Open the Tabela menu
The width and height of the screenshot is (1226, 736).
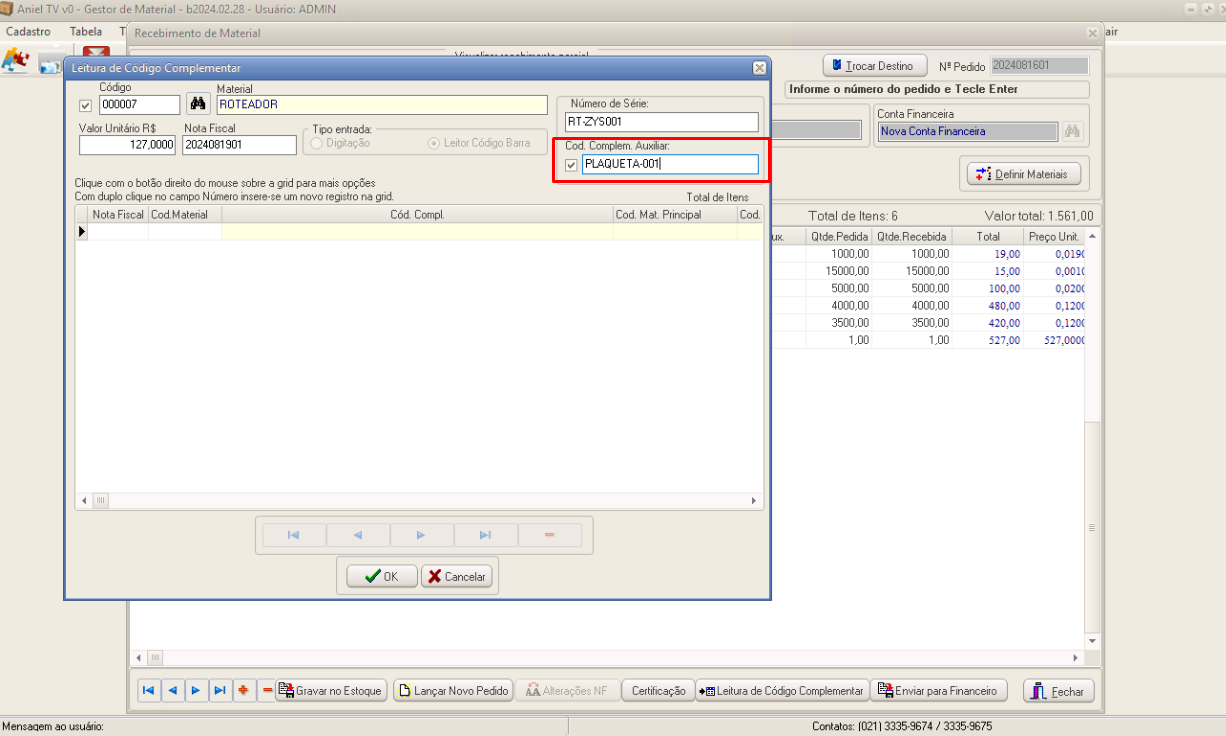(86, 31)
